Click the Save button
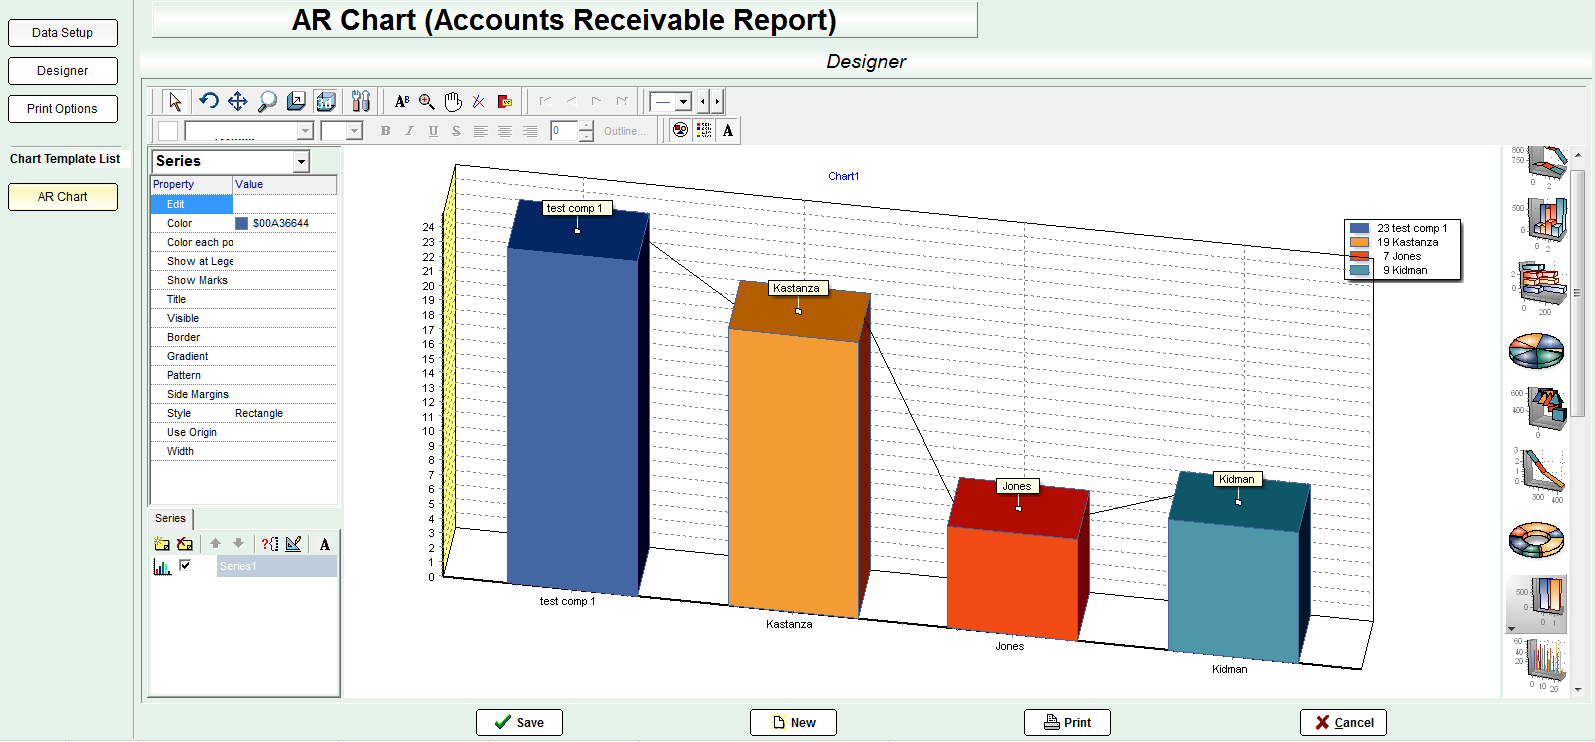This screenshot has width=1595, height=742. coord(519,722)
